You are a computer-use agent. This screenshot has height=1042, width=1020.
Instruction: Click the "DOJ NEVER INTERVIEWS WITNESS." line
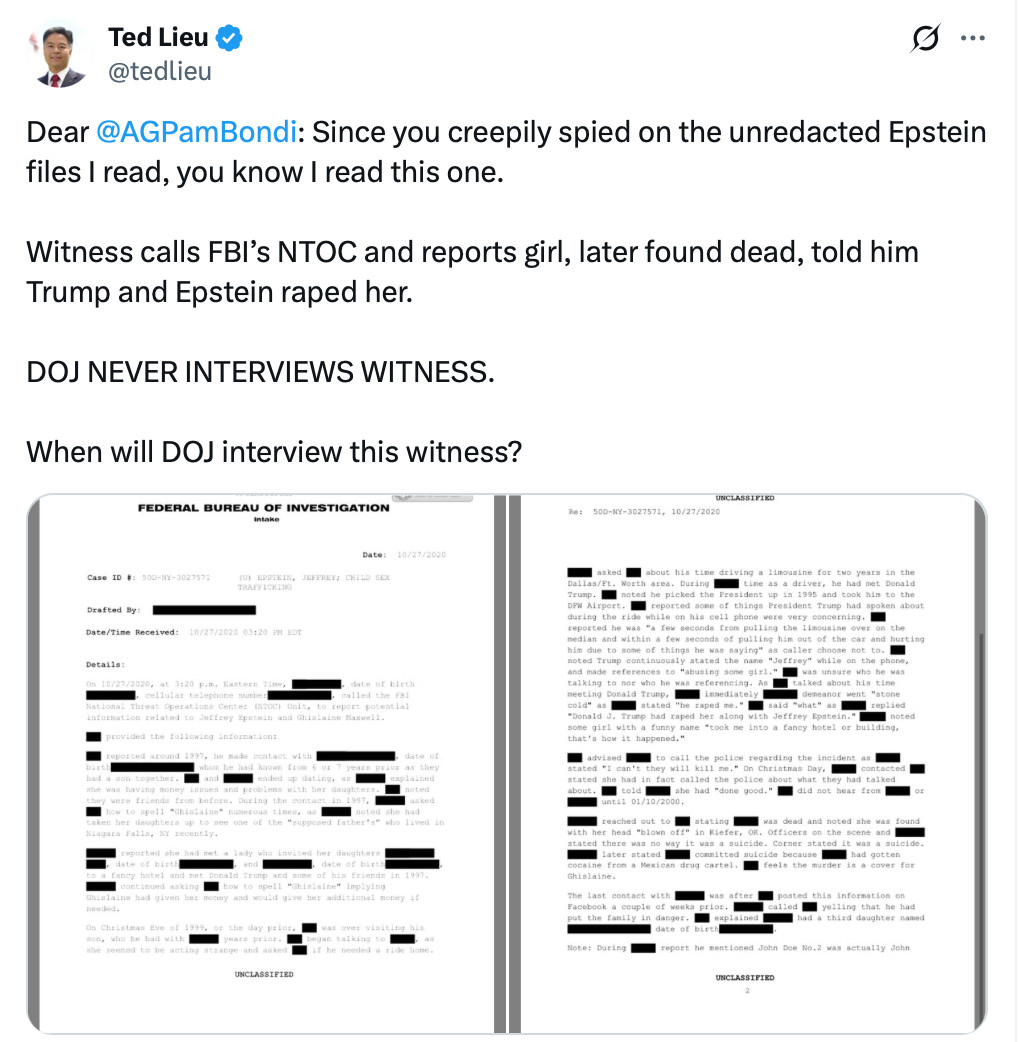pyautogui.click(x=260, y=372)
